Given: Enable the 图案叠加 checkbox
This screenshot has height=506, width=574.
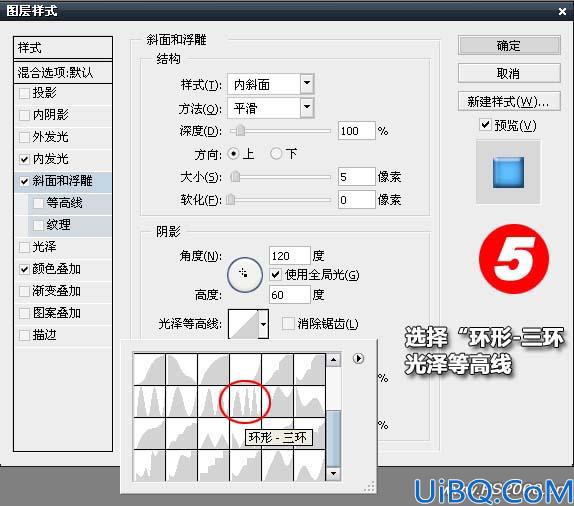Looking at the screenshot, I should click(24, 313).
